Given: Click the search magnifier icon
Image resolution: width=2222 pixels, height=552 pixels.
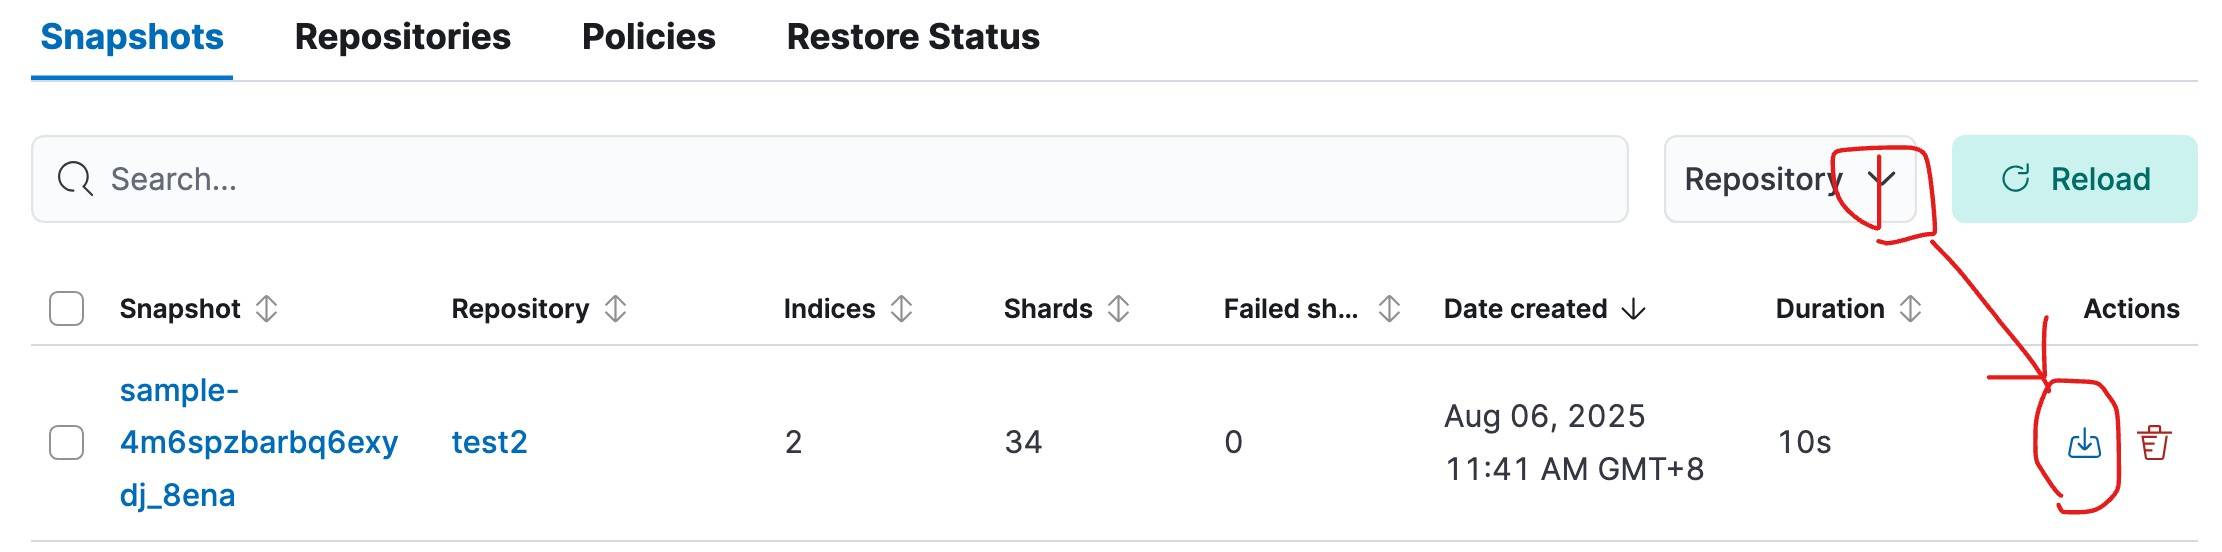Looking at the screenshot, I should (75, 180).
